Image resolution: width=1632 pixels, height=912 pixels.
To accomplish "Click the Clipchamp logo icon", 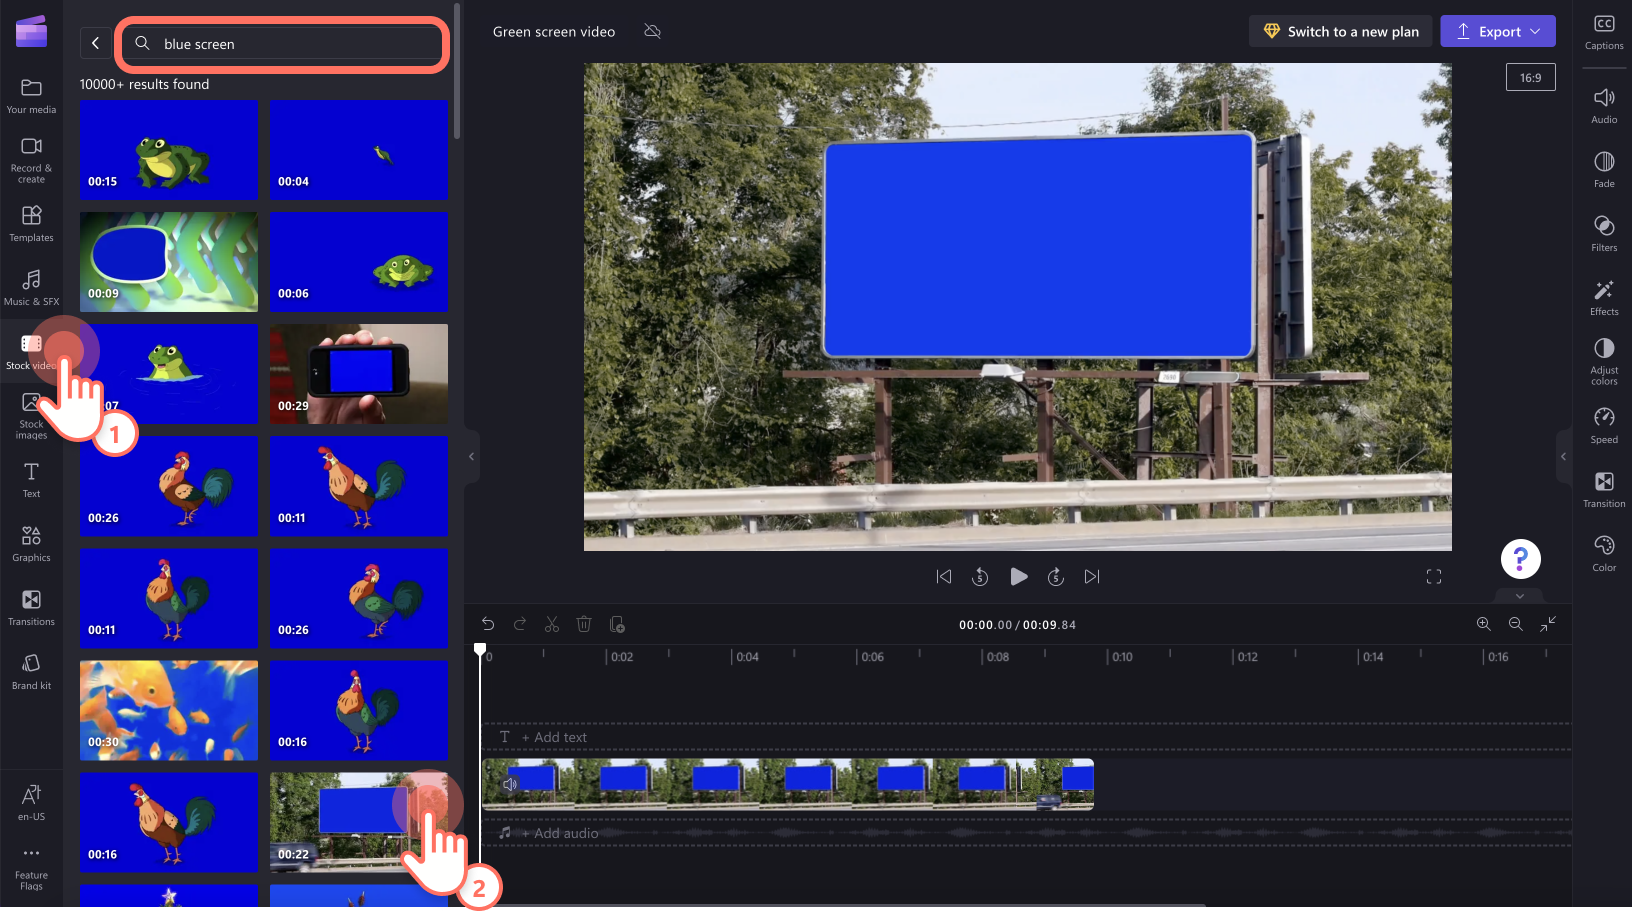I will [31, 31].
